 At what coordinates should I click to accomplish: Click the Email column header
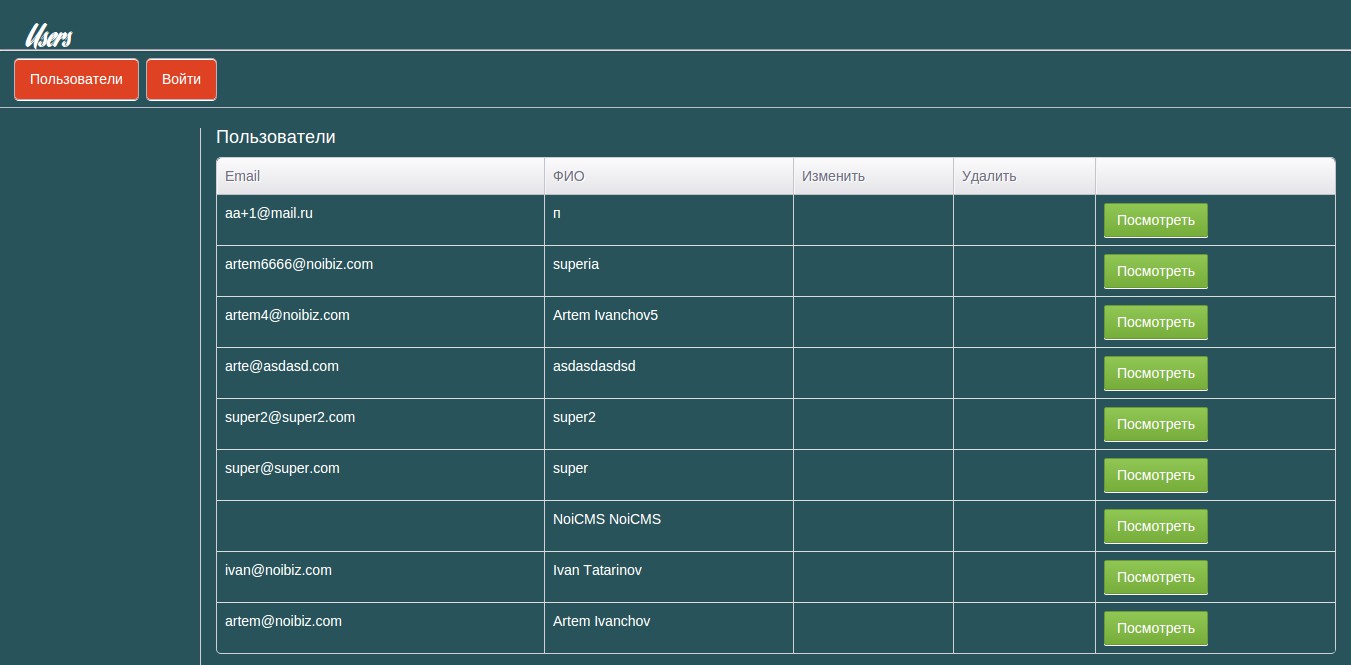pos(380,176)
